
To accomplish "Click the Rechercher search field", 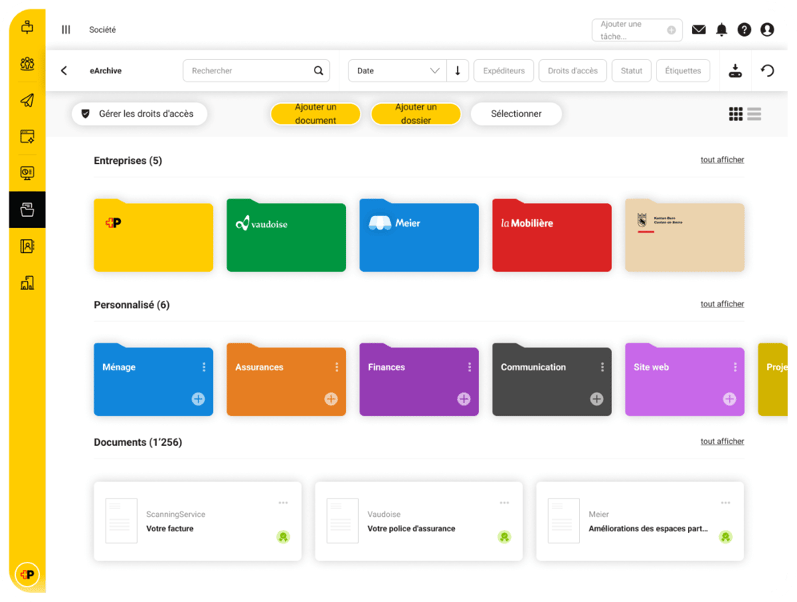I will [250, 71].
